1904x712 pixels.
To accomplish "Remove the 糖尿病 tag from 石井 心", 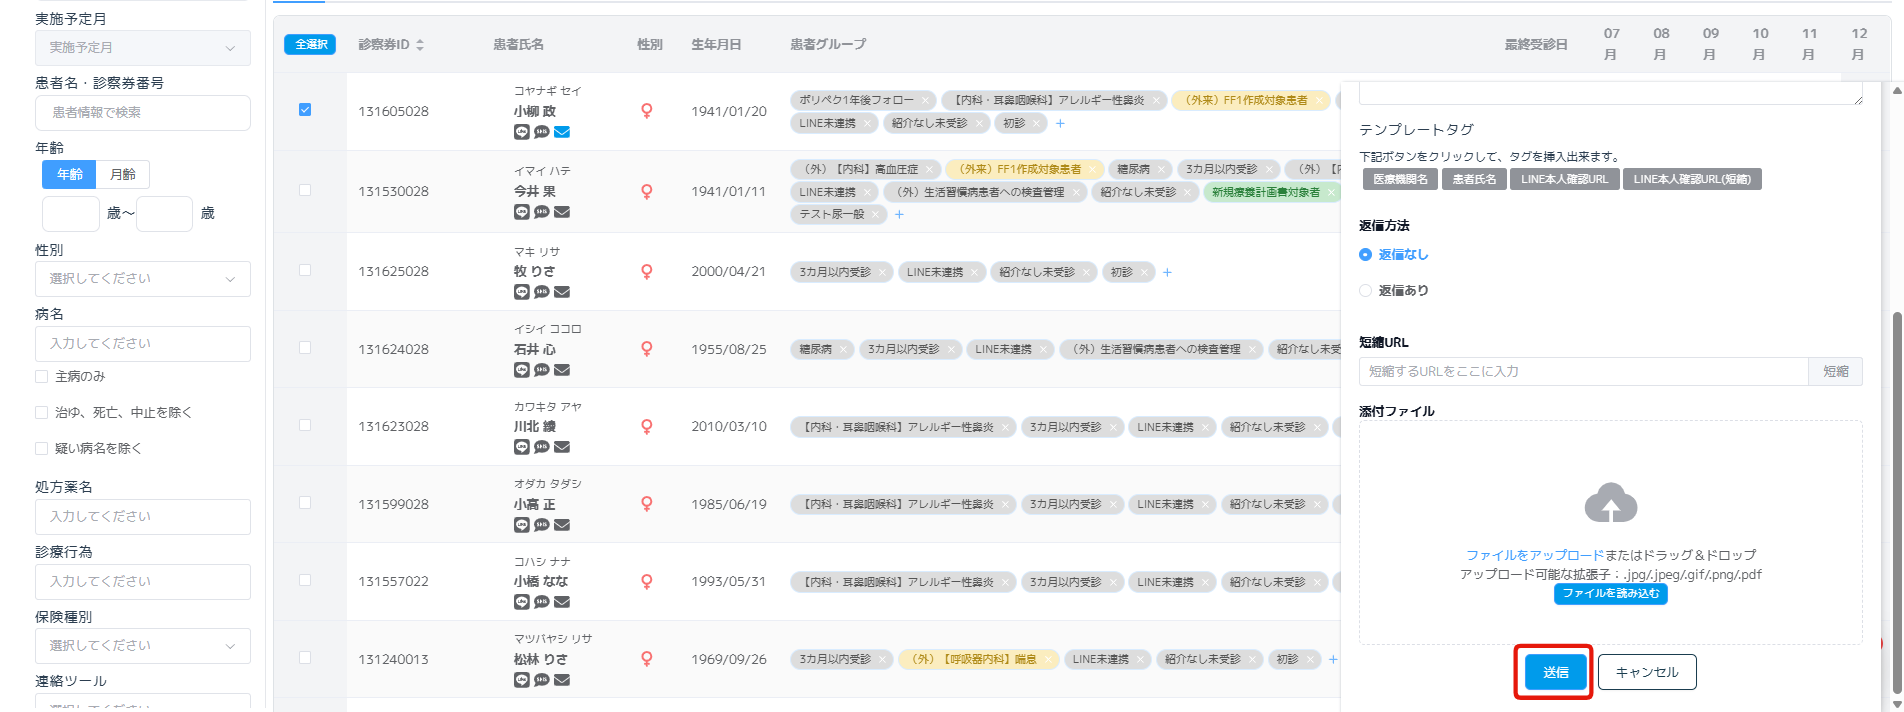I will 844,349.
